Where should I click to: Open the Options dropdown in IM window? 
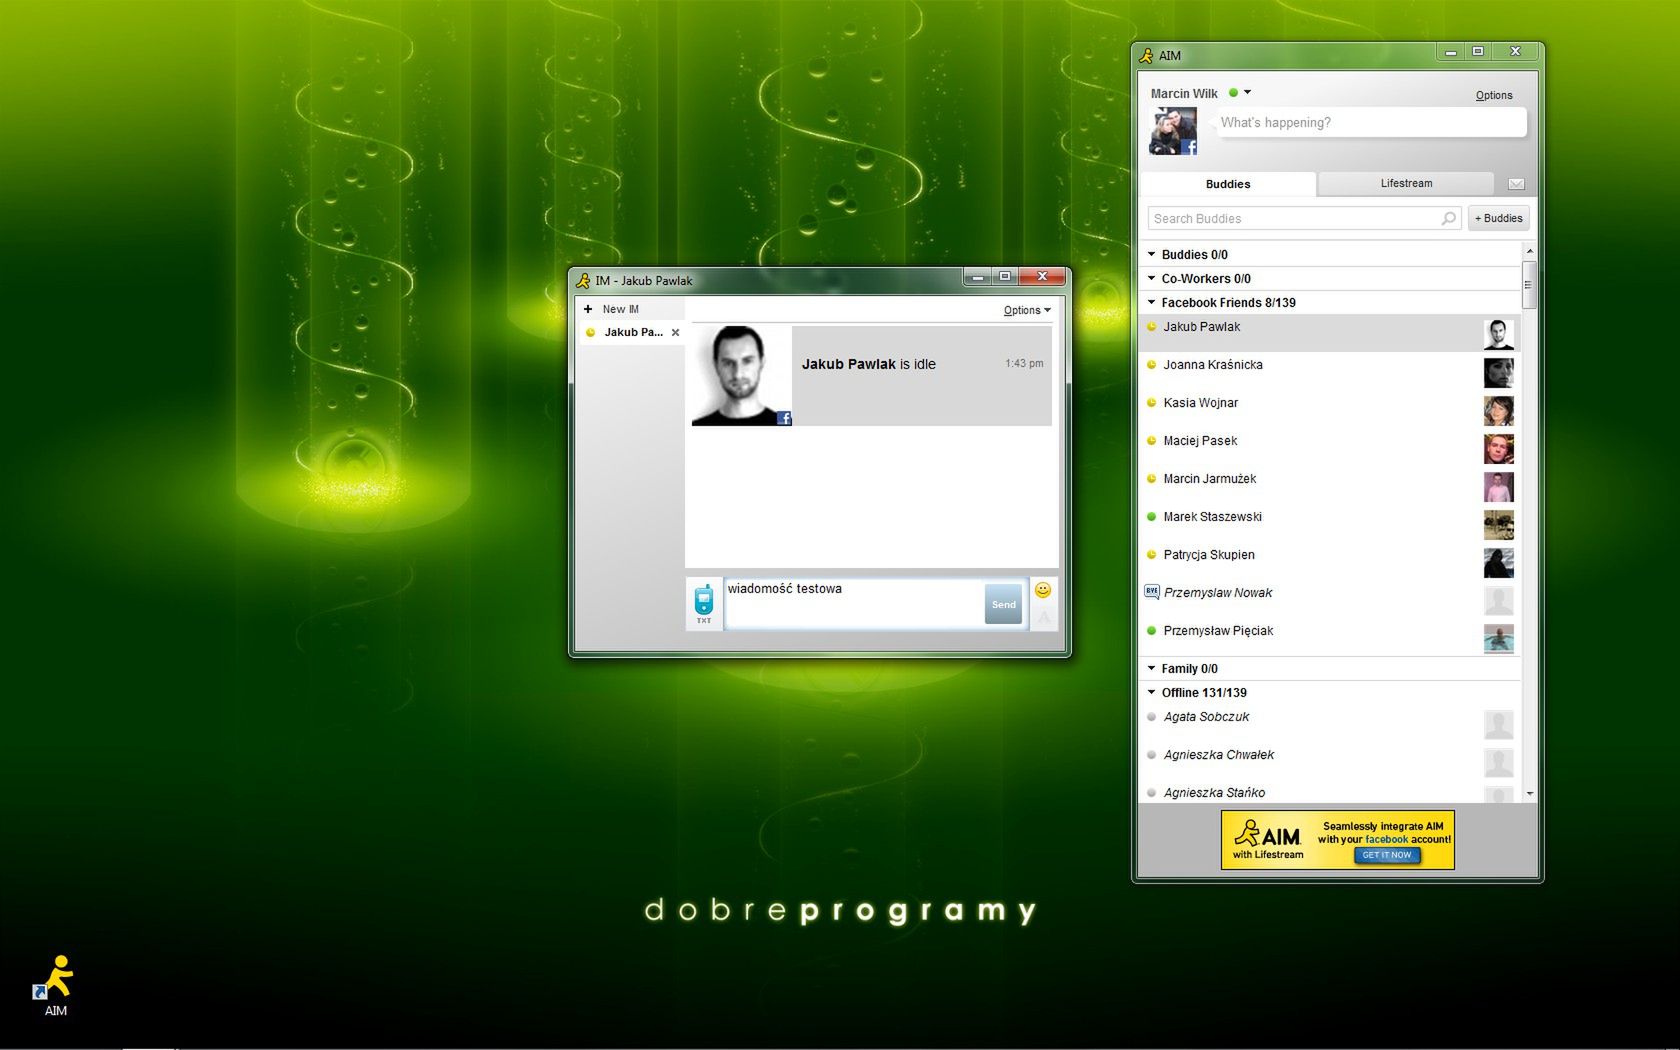(x=1027, y=310)
